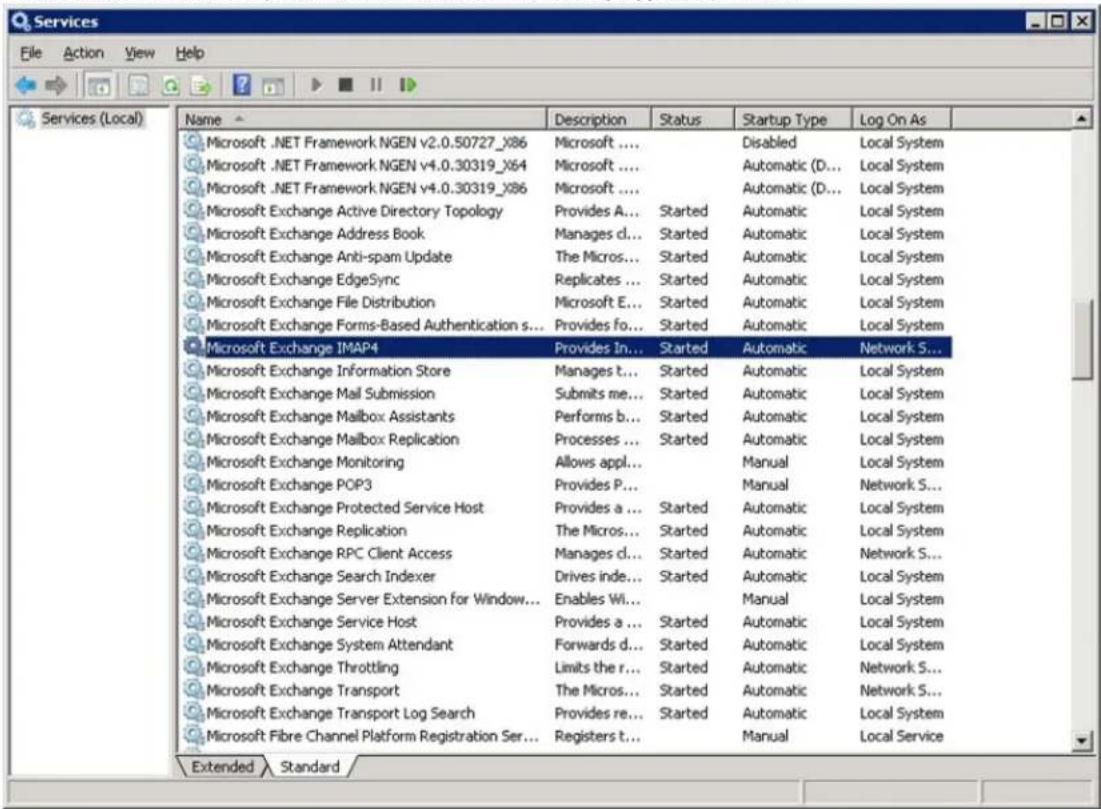Click the Refresh toolbar icon
Image resolution: width=1101 pixels, height=809 pixels.
point(171,86)
